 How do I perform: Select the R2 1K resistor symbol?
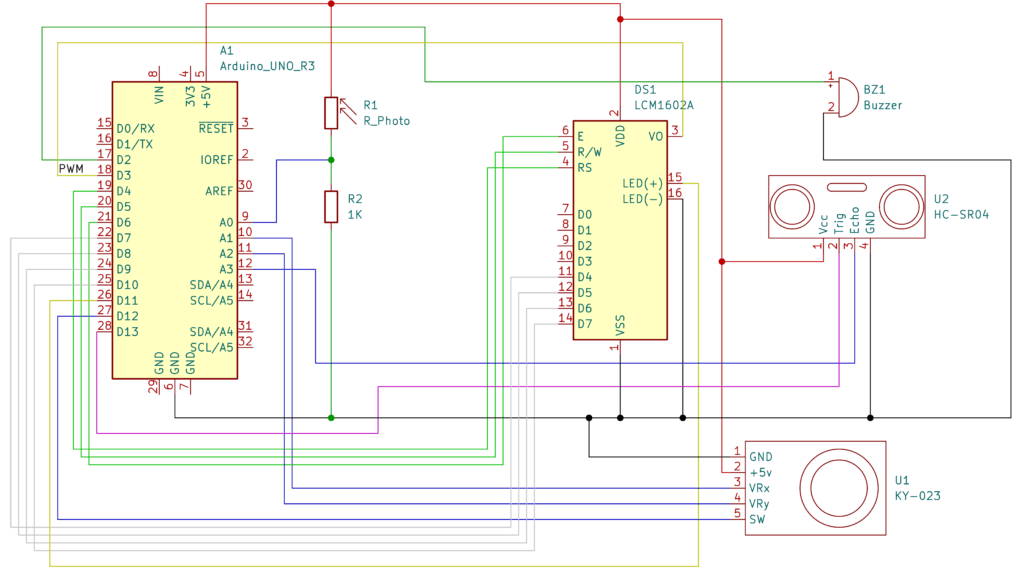(331, 206)
